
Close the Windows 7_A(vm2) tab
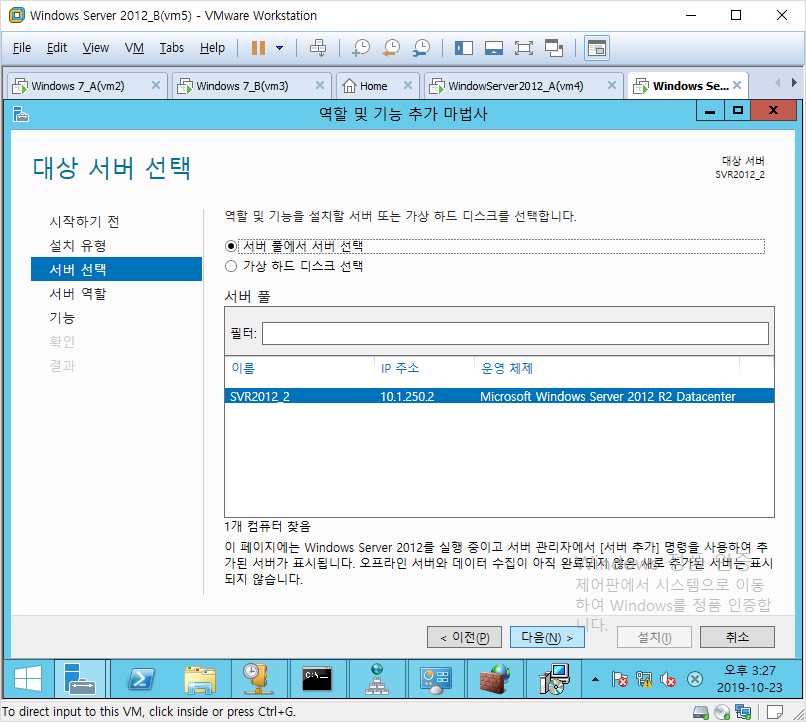pyautogui.click(x=156, y=85)
